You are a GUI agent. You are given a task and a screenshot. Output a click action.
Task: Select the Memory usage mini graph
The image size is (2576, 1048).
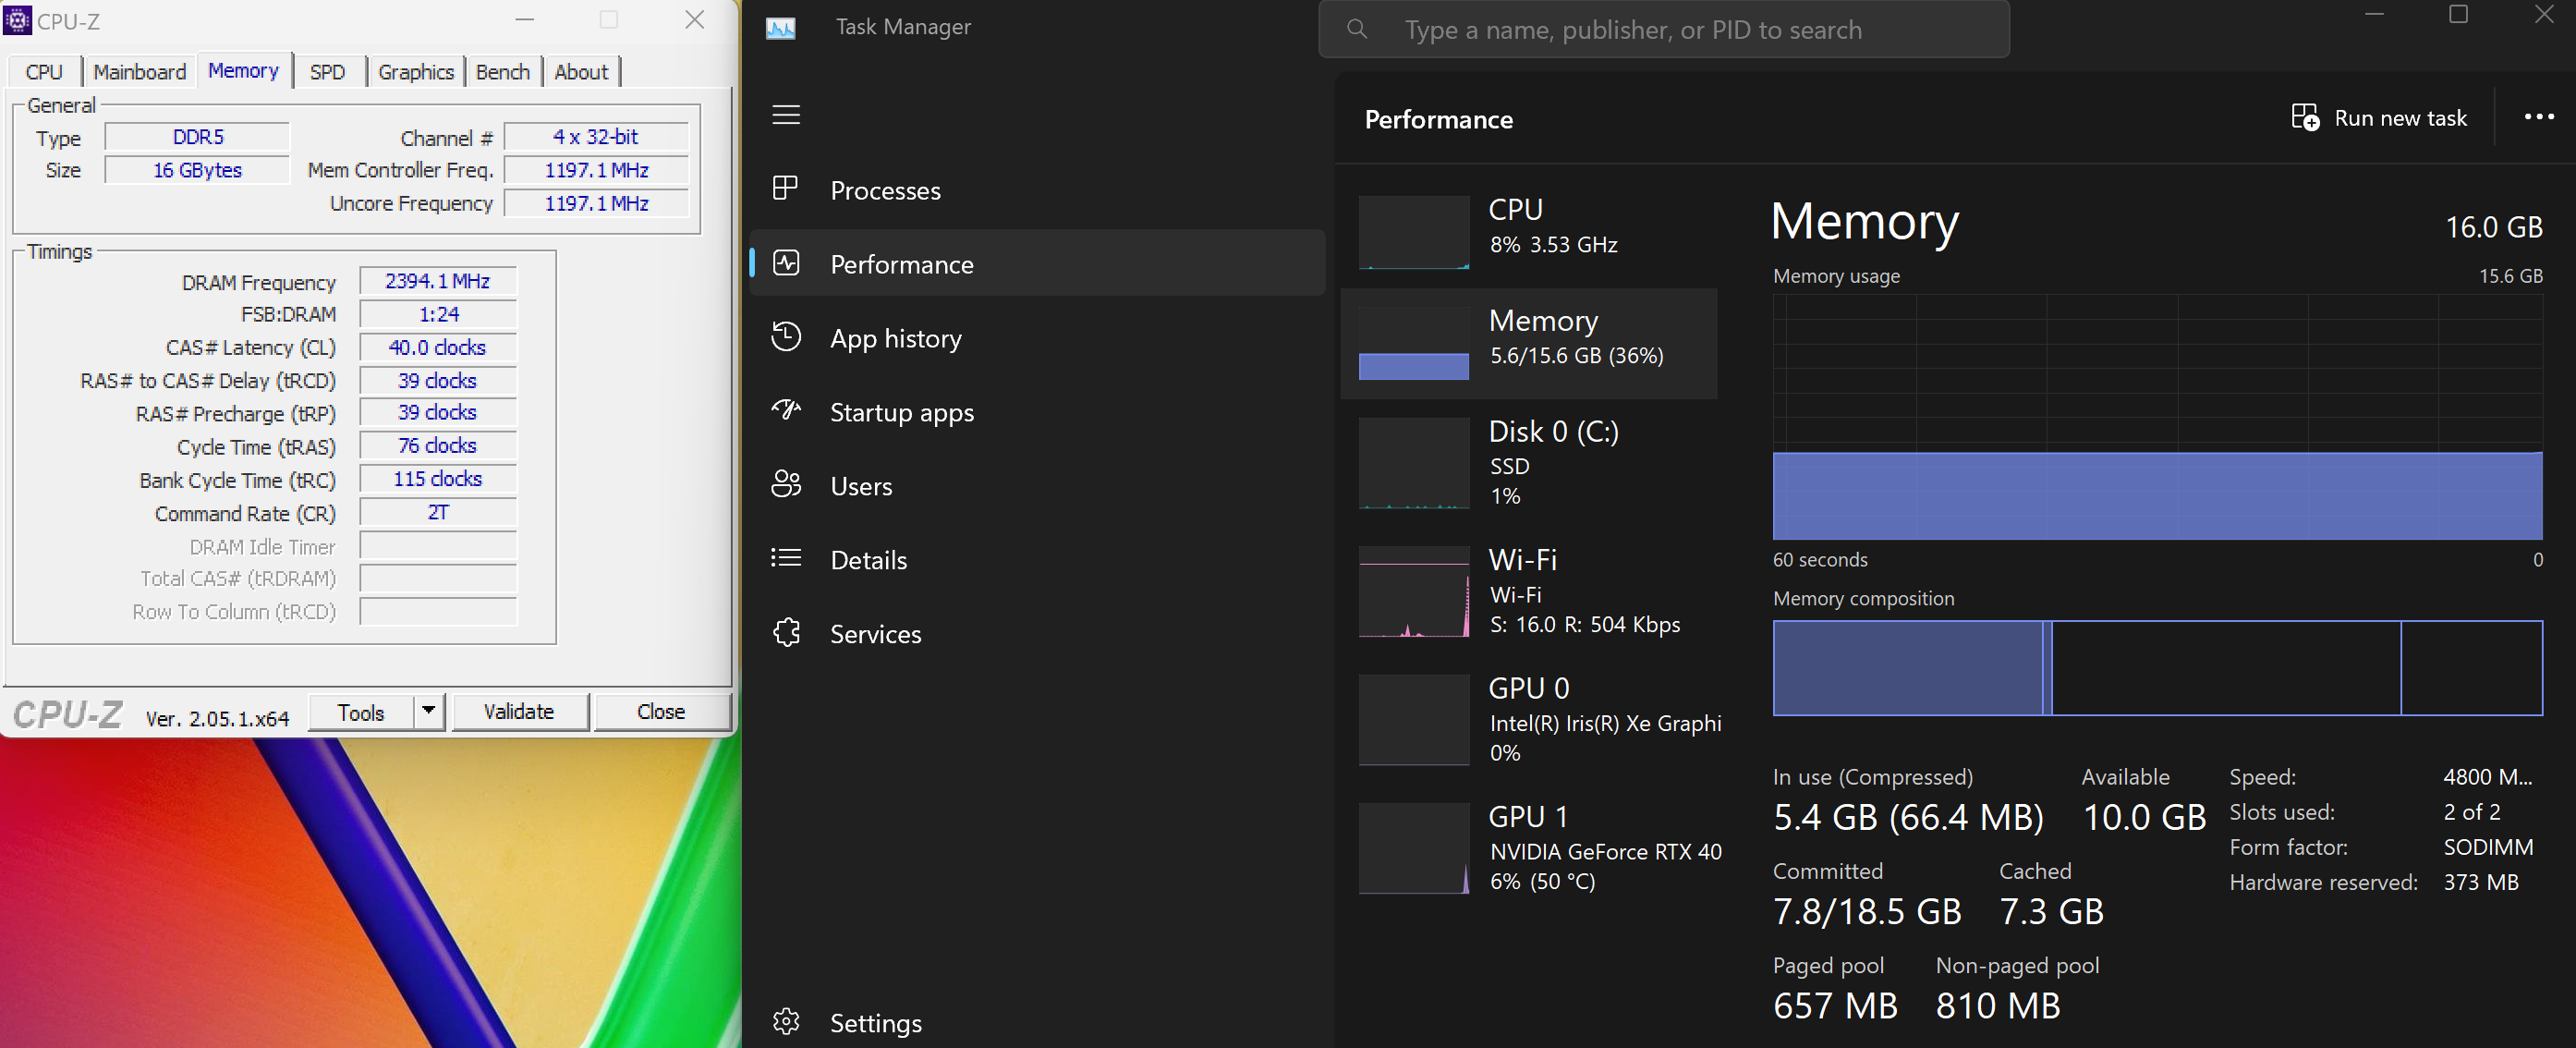[1413, 343]
